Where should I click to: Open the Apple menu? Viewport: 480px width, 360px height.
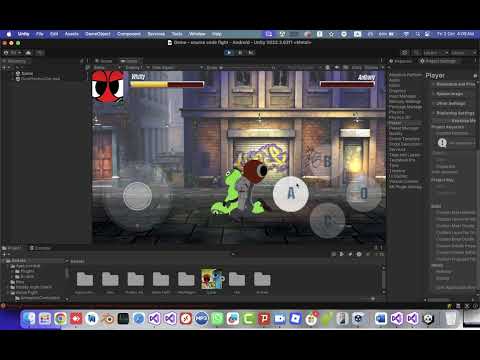pos(9,34)
